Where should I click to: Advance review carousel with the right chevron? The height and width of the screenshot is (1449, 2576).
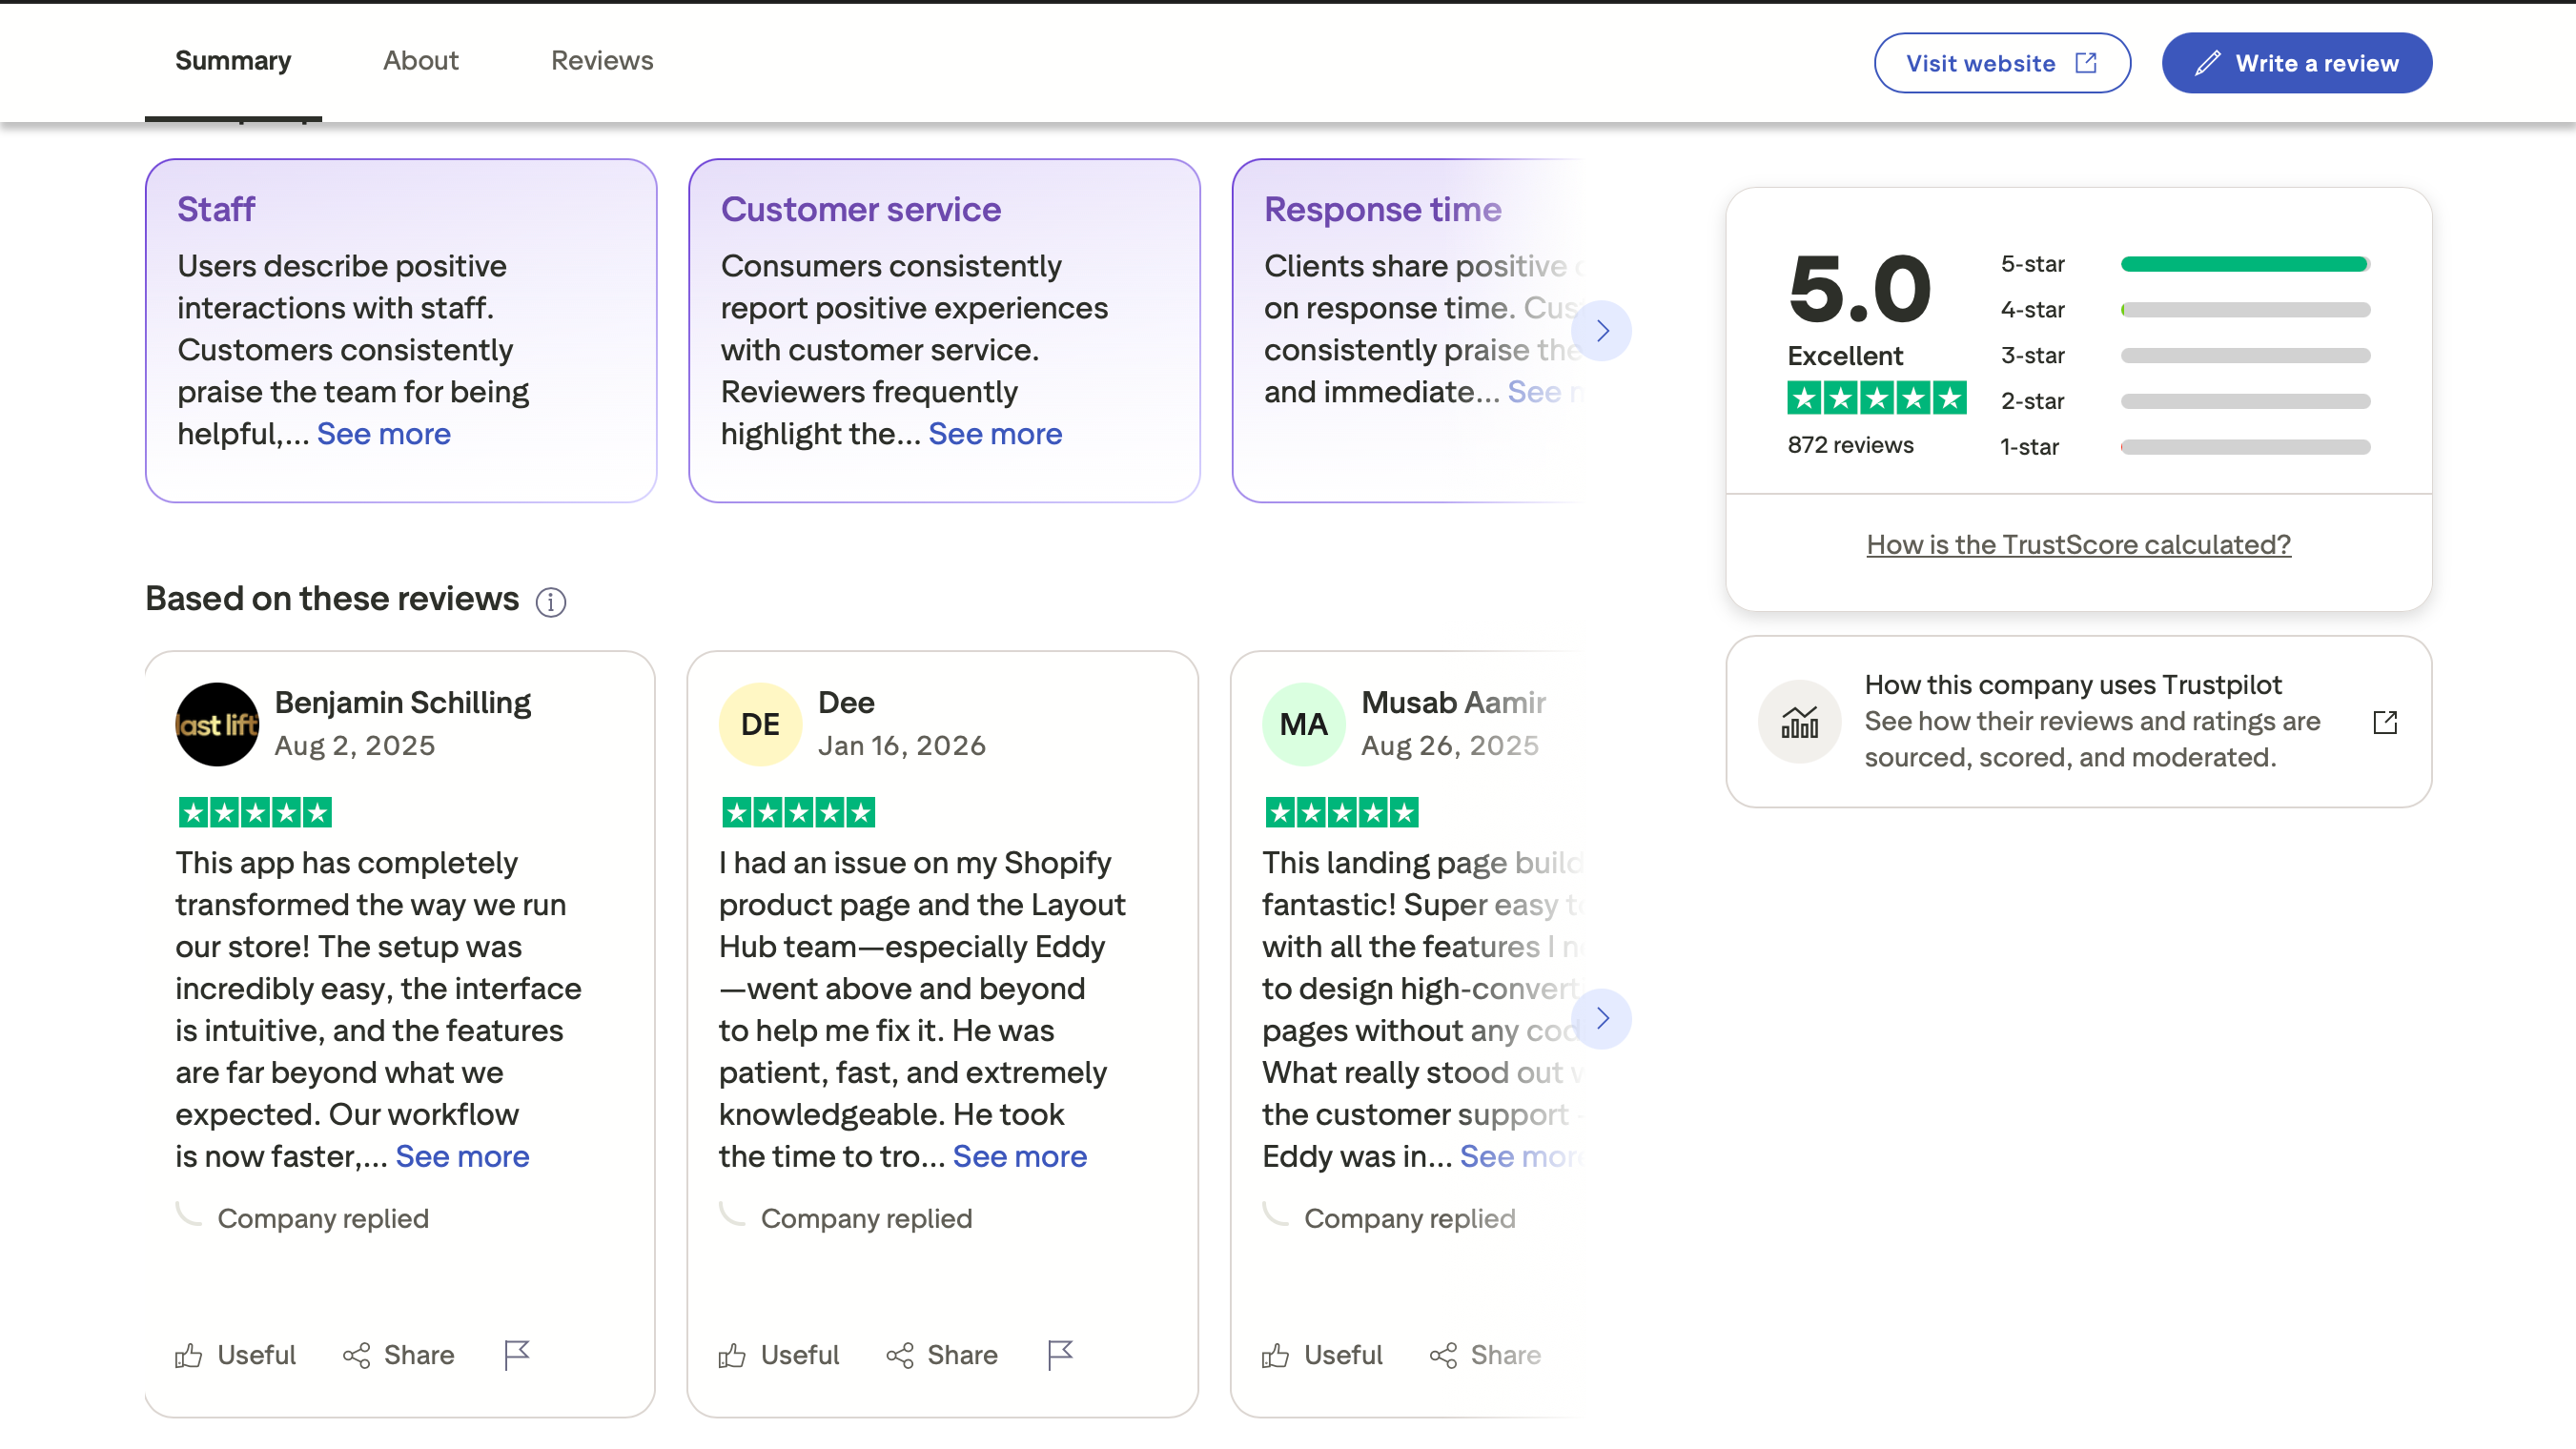(1602, 1018)
